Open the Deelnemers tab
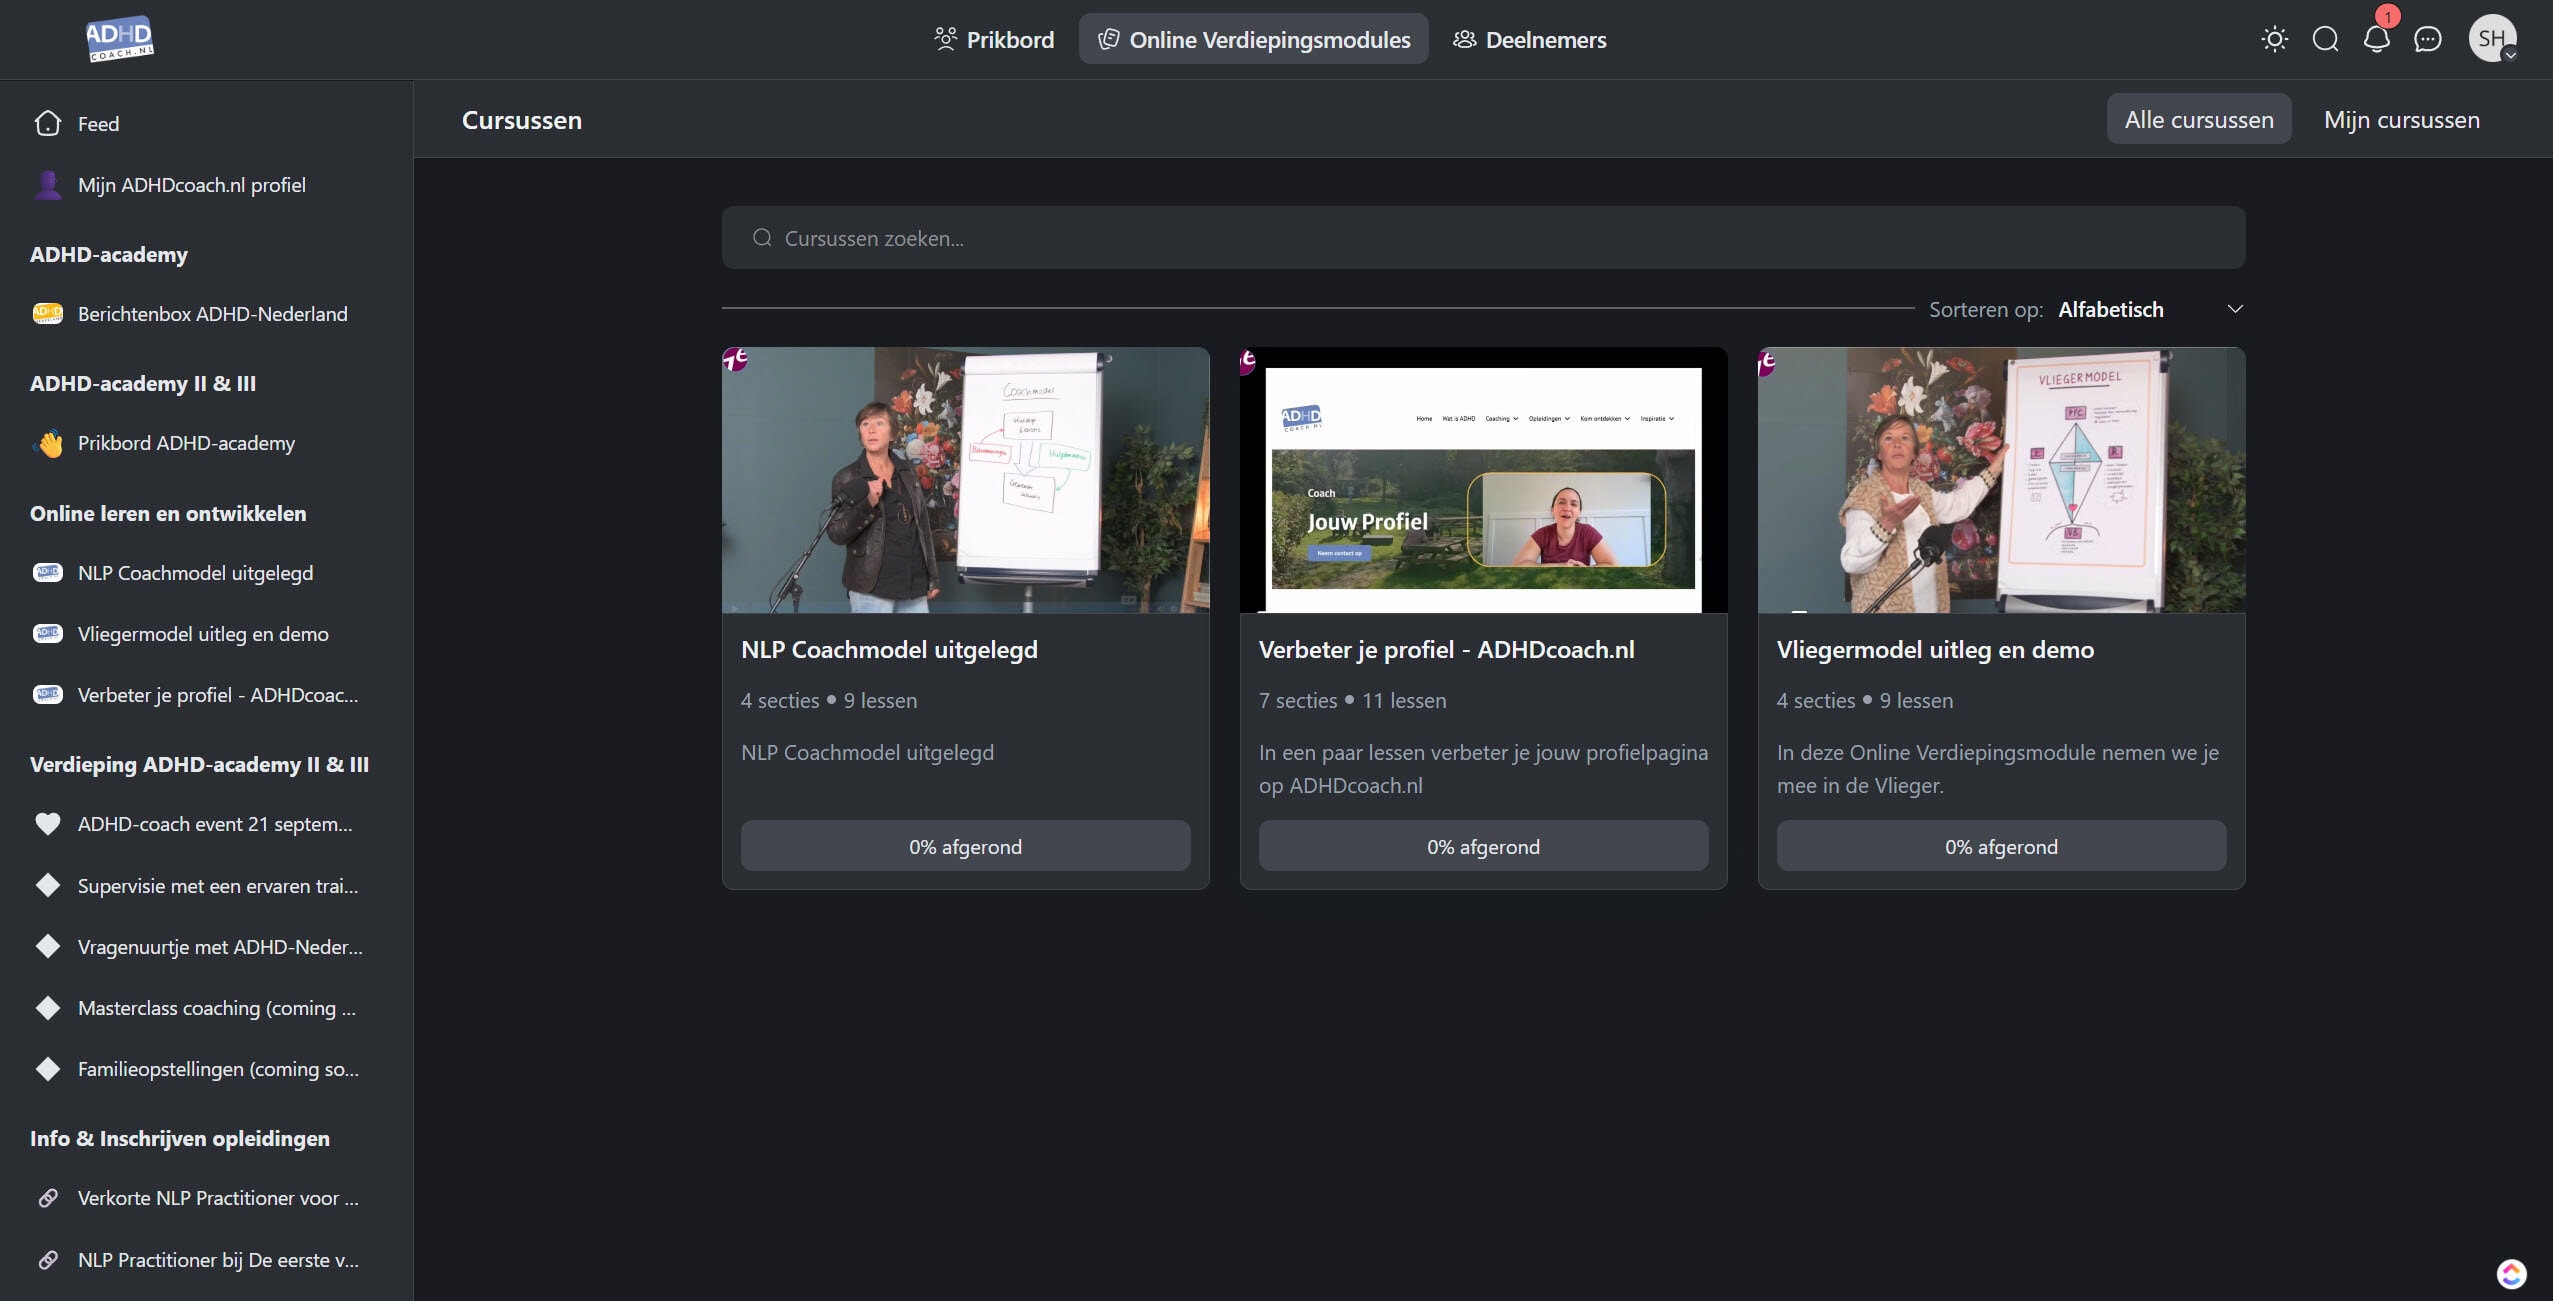Screen dimensions: 2553x1301 1529,39
